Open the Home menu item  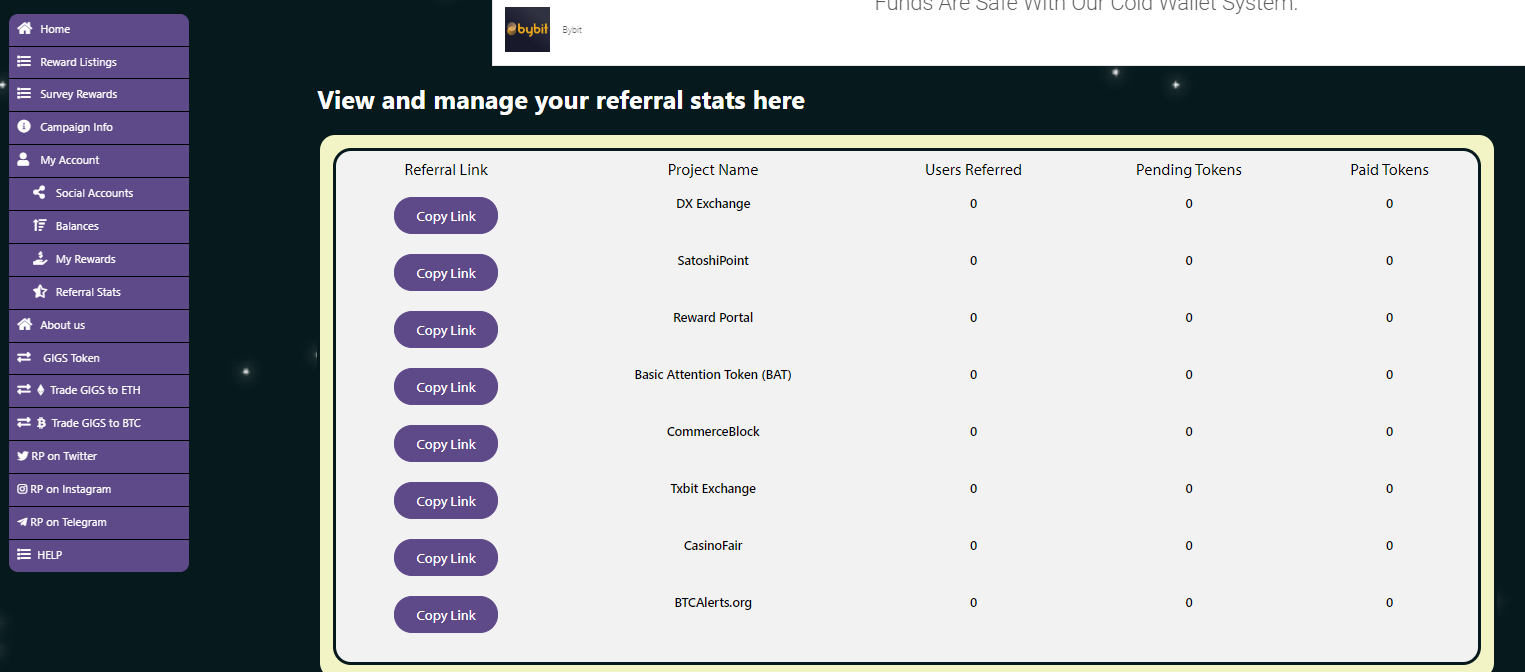pyautogui.click(x=99, y=30)
